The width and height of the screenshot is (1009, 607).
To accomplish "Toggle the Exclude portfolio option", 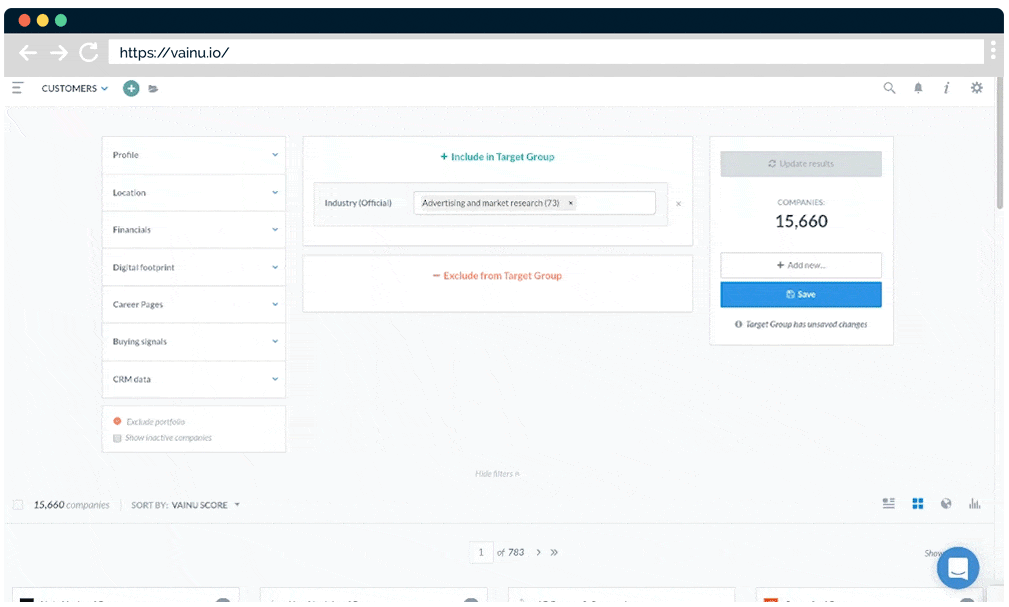I will pyautogui.click(x=118, y=422).
